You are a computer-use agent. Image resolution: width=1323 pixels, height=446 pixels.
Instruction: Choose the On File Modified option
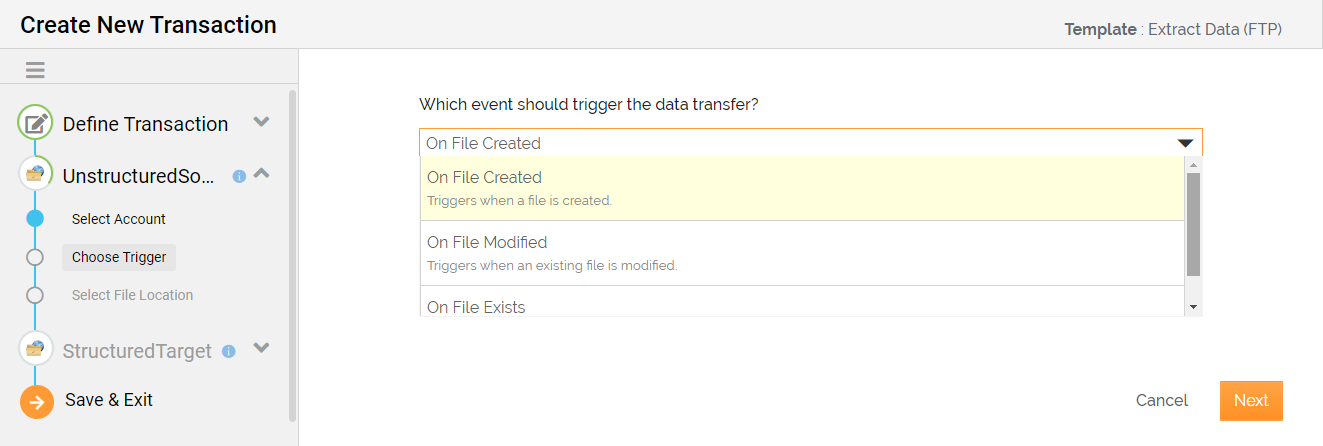[802, 253]
